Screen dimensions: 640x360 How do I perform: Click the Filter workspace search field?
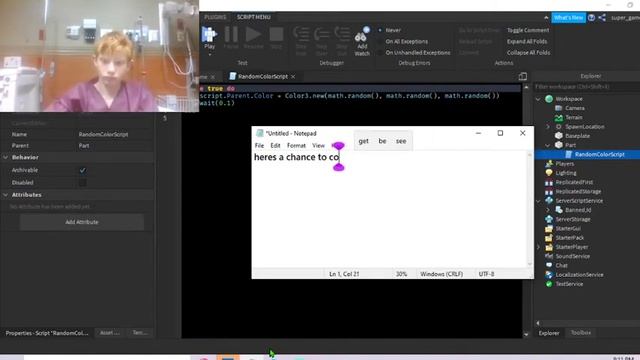pos(587,87)
